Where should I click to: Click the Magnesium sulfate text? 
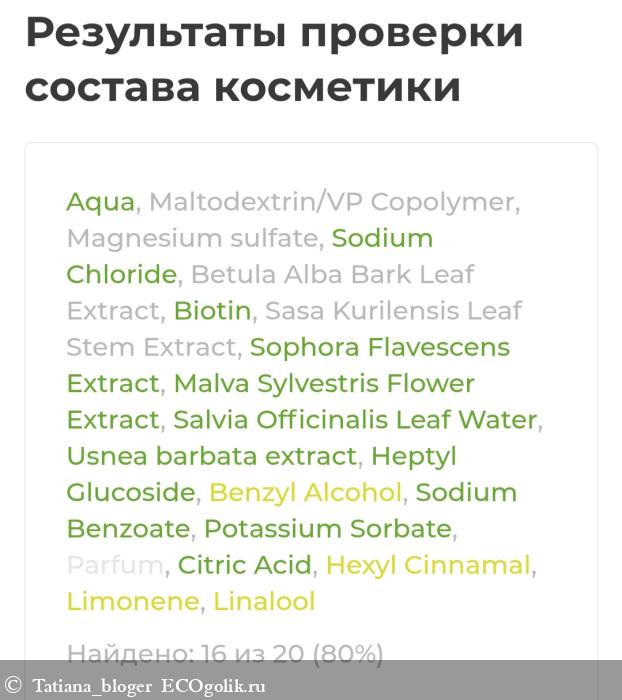pyautogui.click(x=193, y=239)
